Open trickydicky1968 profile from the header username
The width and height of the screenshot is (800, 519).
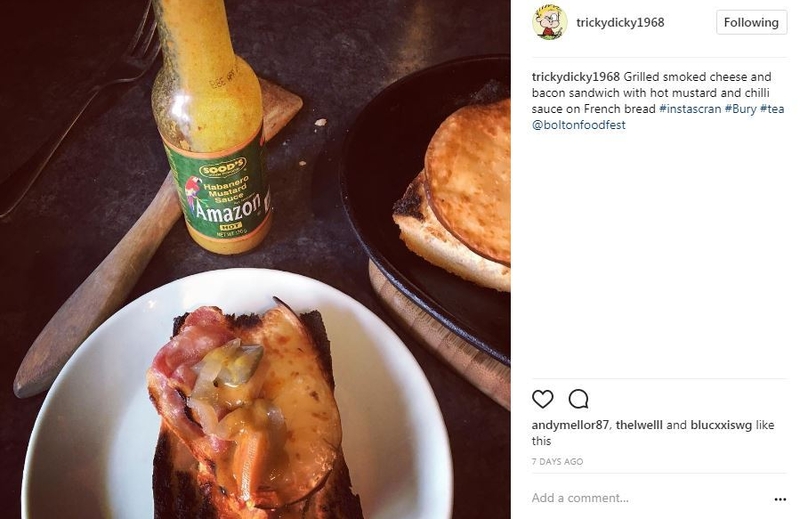tap(620, 23)
